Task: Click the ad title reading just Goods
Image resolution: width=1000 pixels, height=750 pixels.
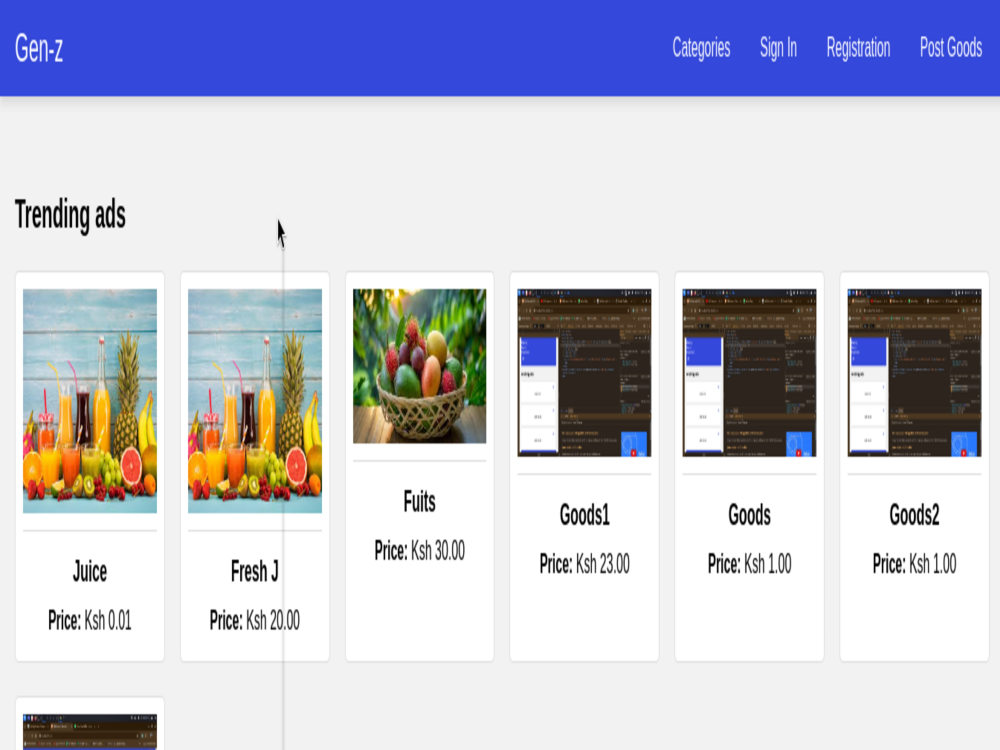Action: coord(749,515)
